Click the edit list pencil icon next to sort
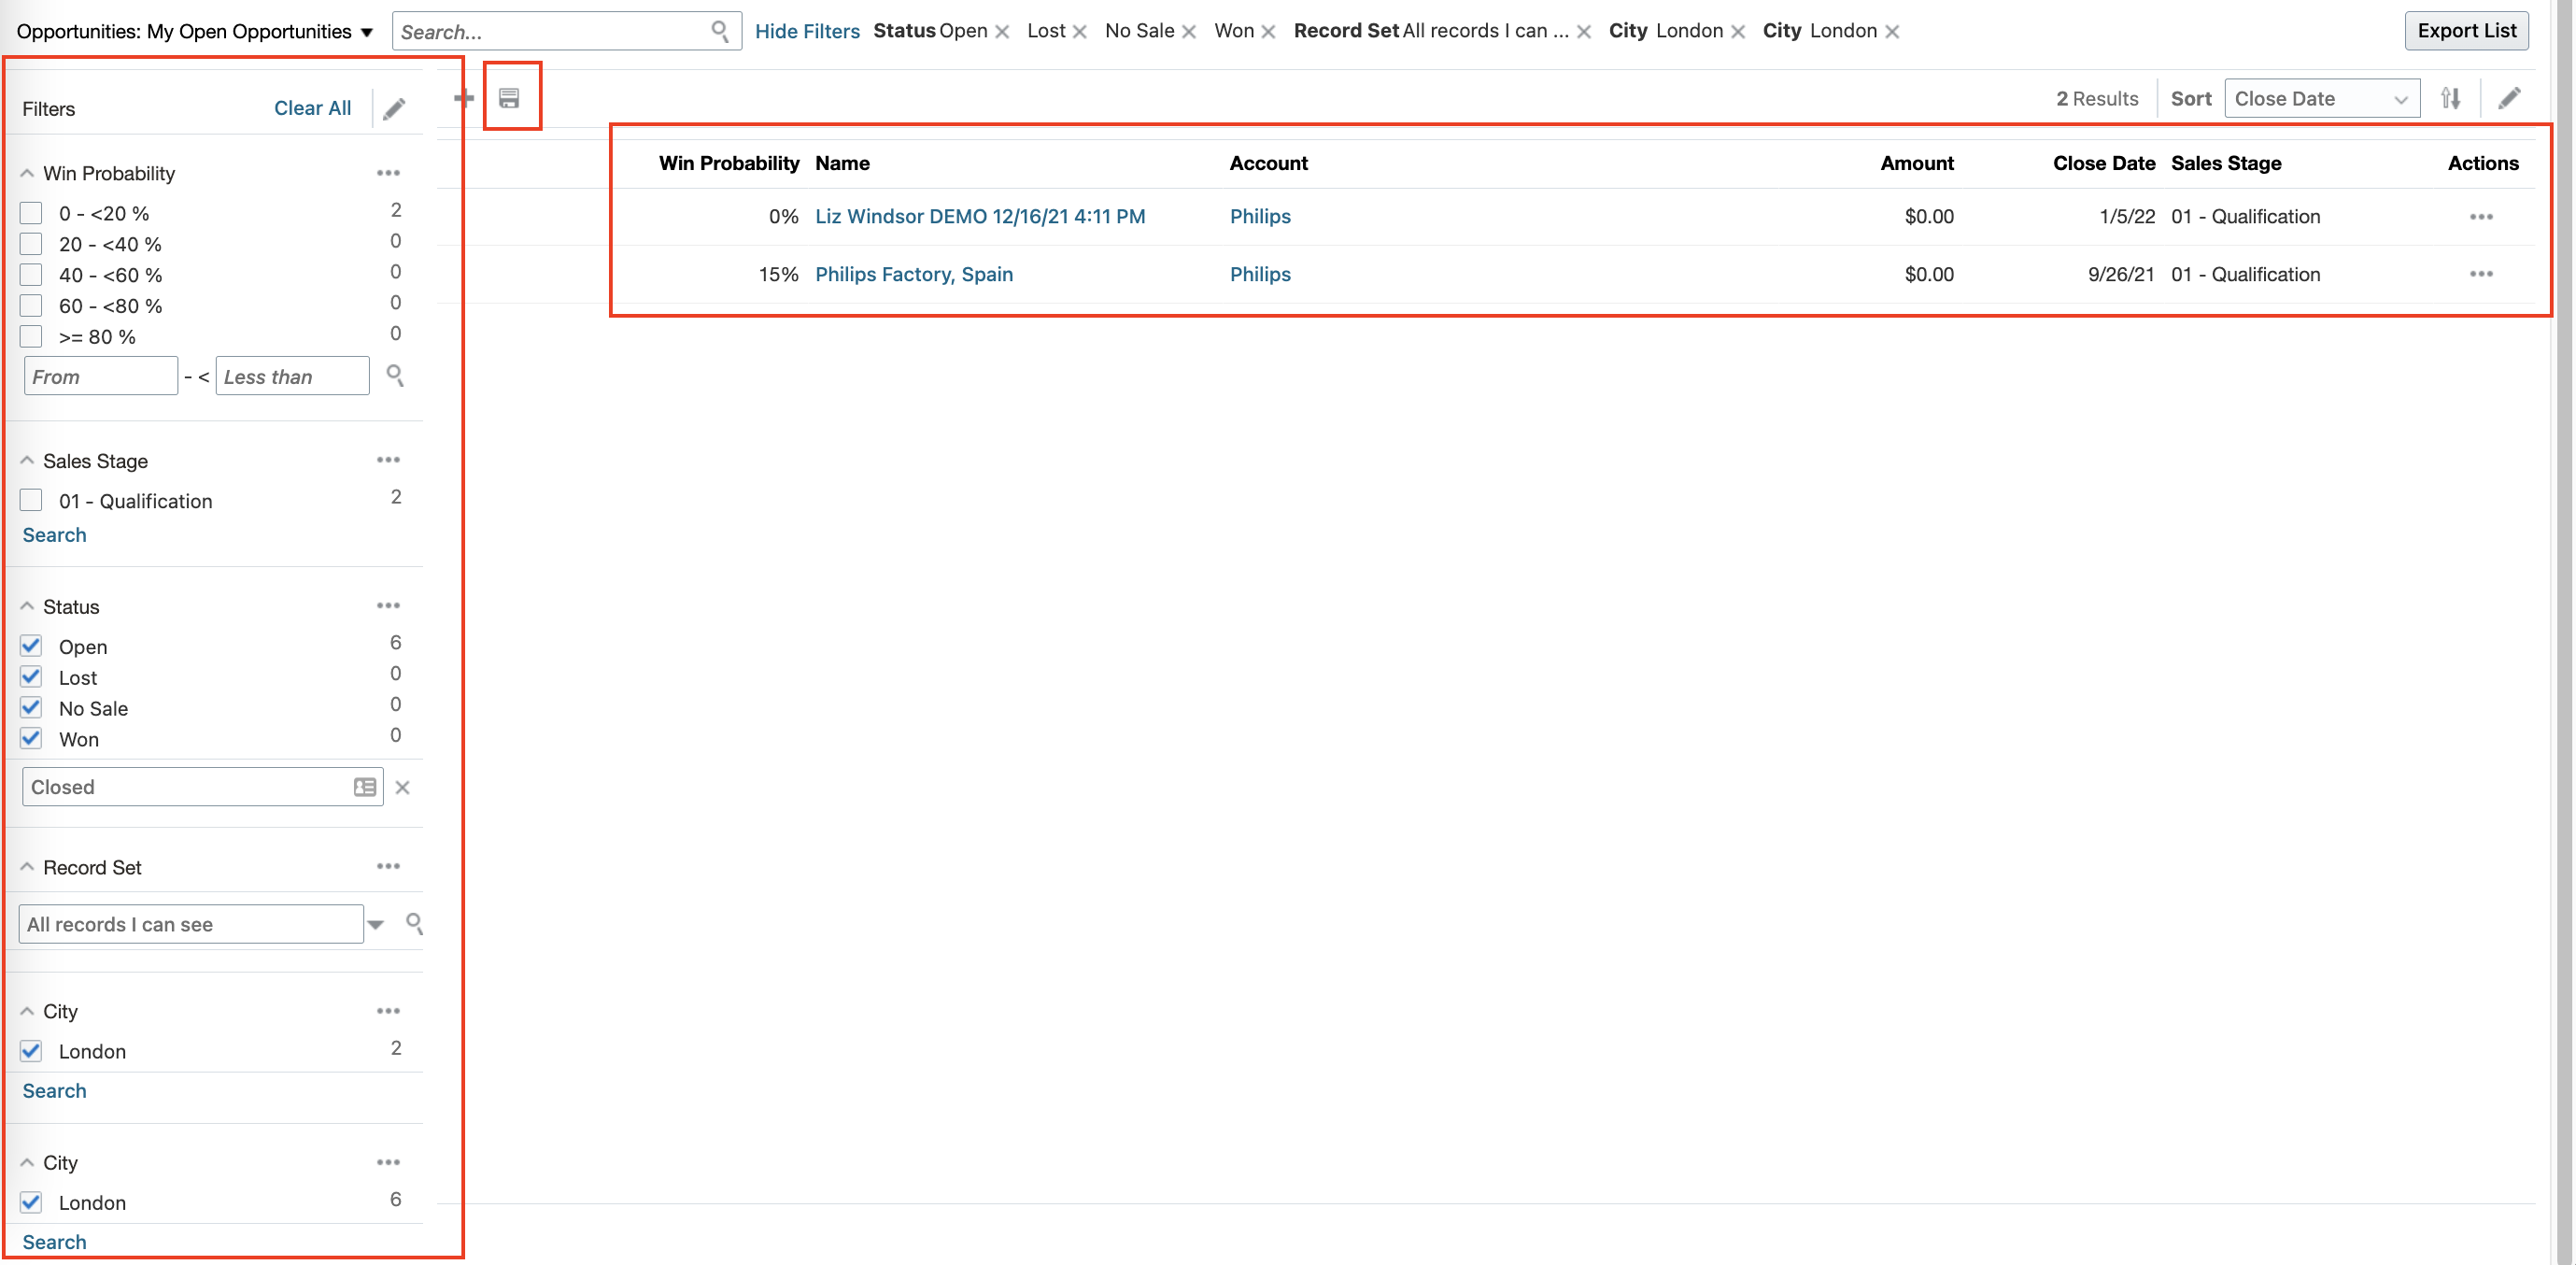This screenshot has width=2576, height=1265. click(2509, 98)
